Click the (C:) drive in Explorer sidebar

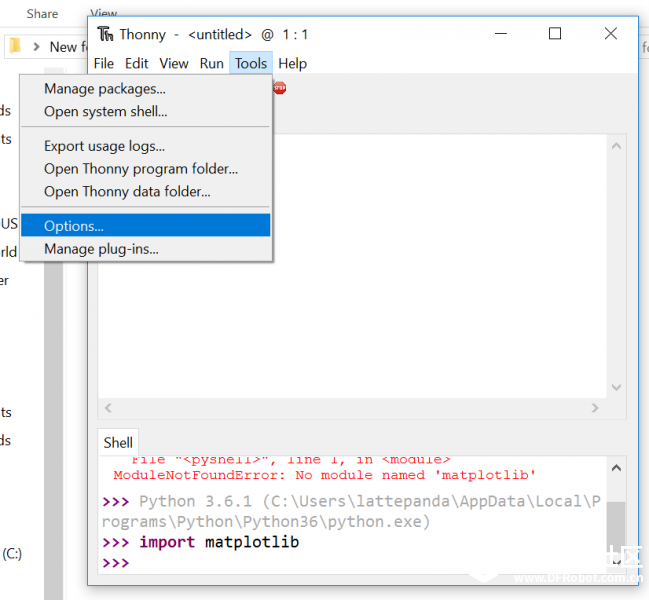[x=12, y=554]
